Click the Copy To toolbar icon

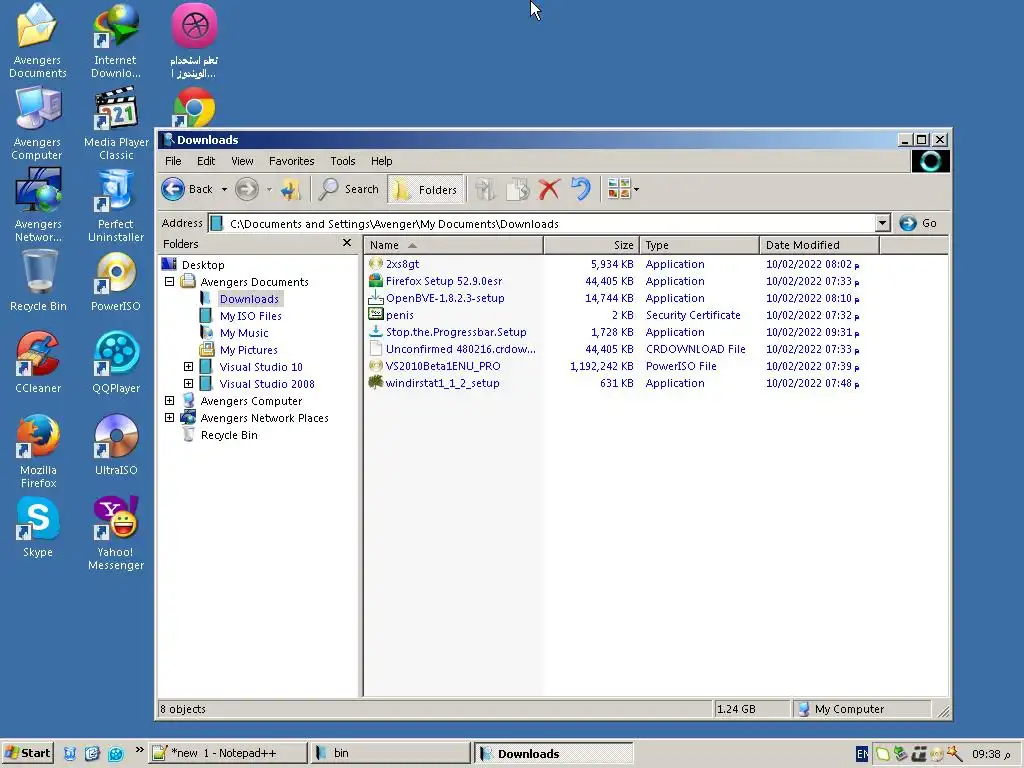(518, 189)
